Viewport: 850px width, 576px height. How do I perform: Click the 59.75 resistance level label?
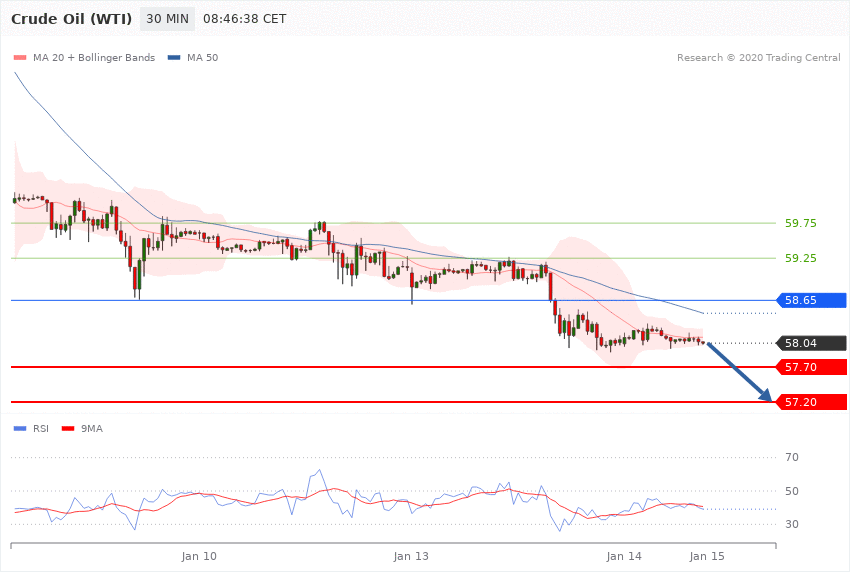click(801, 223)
